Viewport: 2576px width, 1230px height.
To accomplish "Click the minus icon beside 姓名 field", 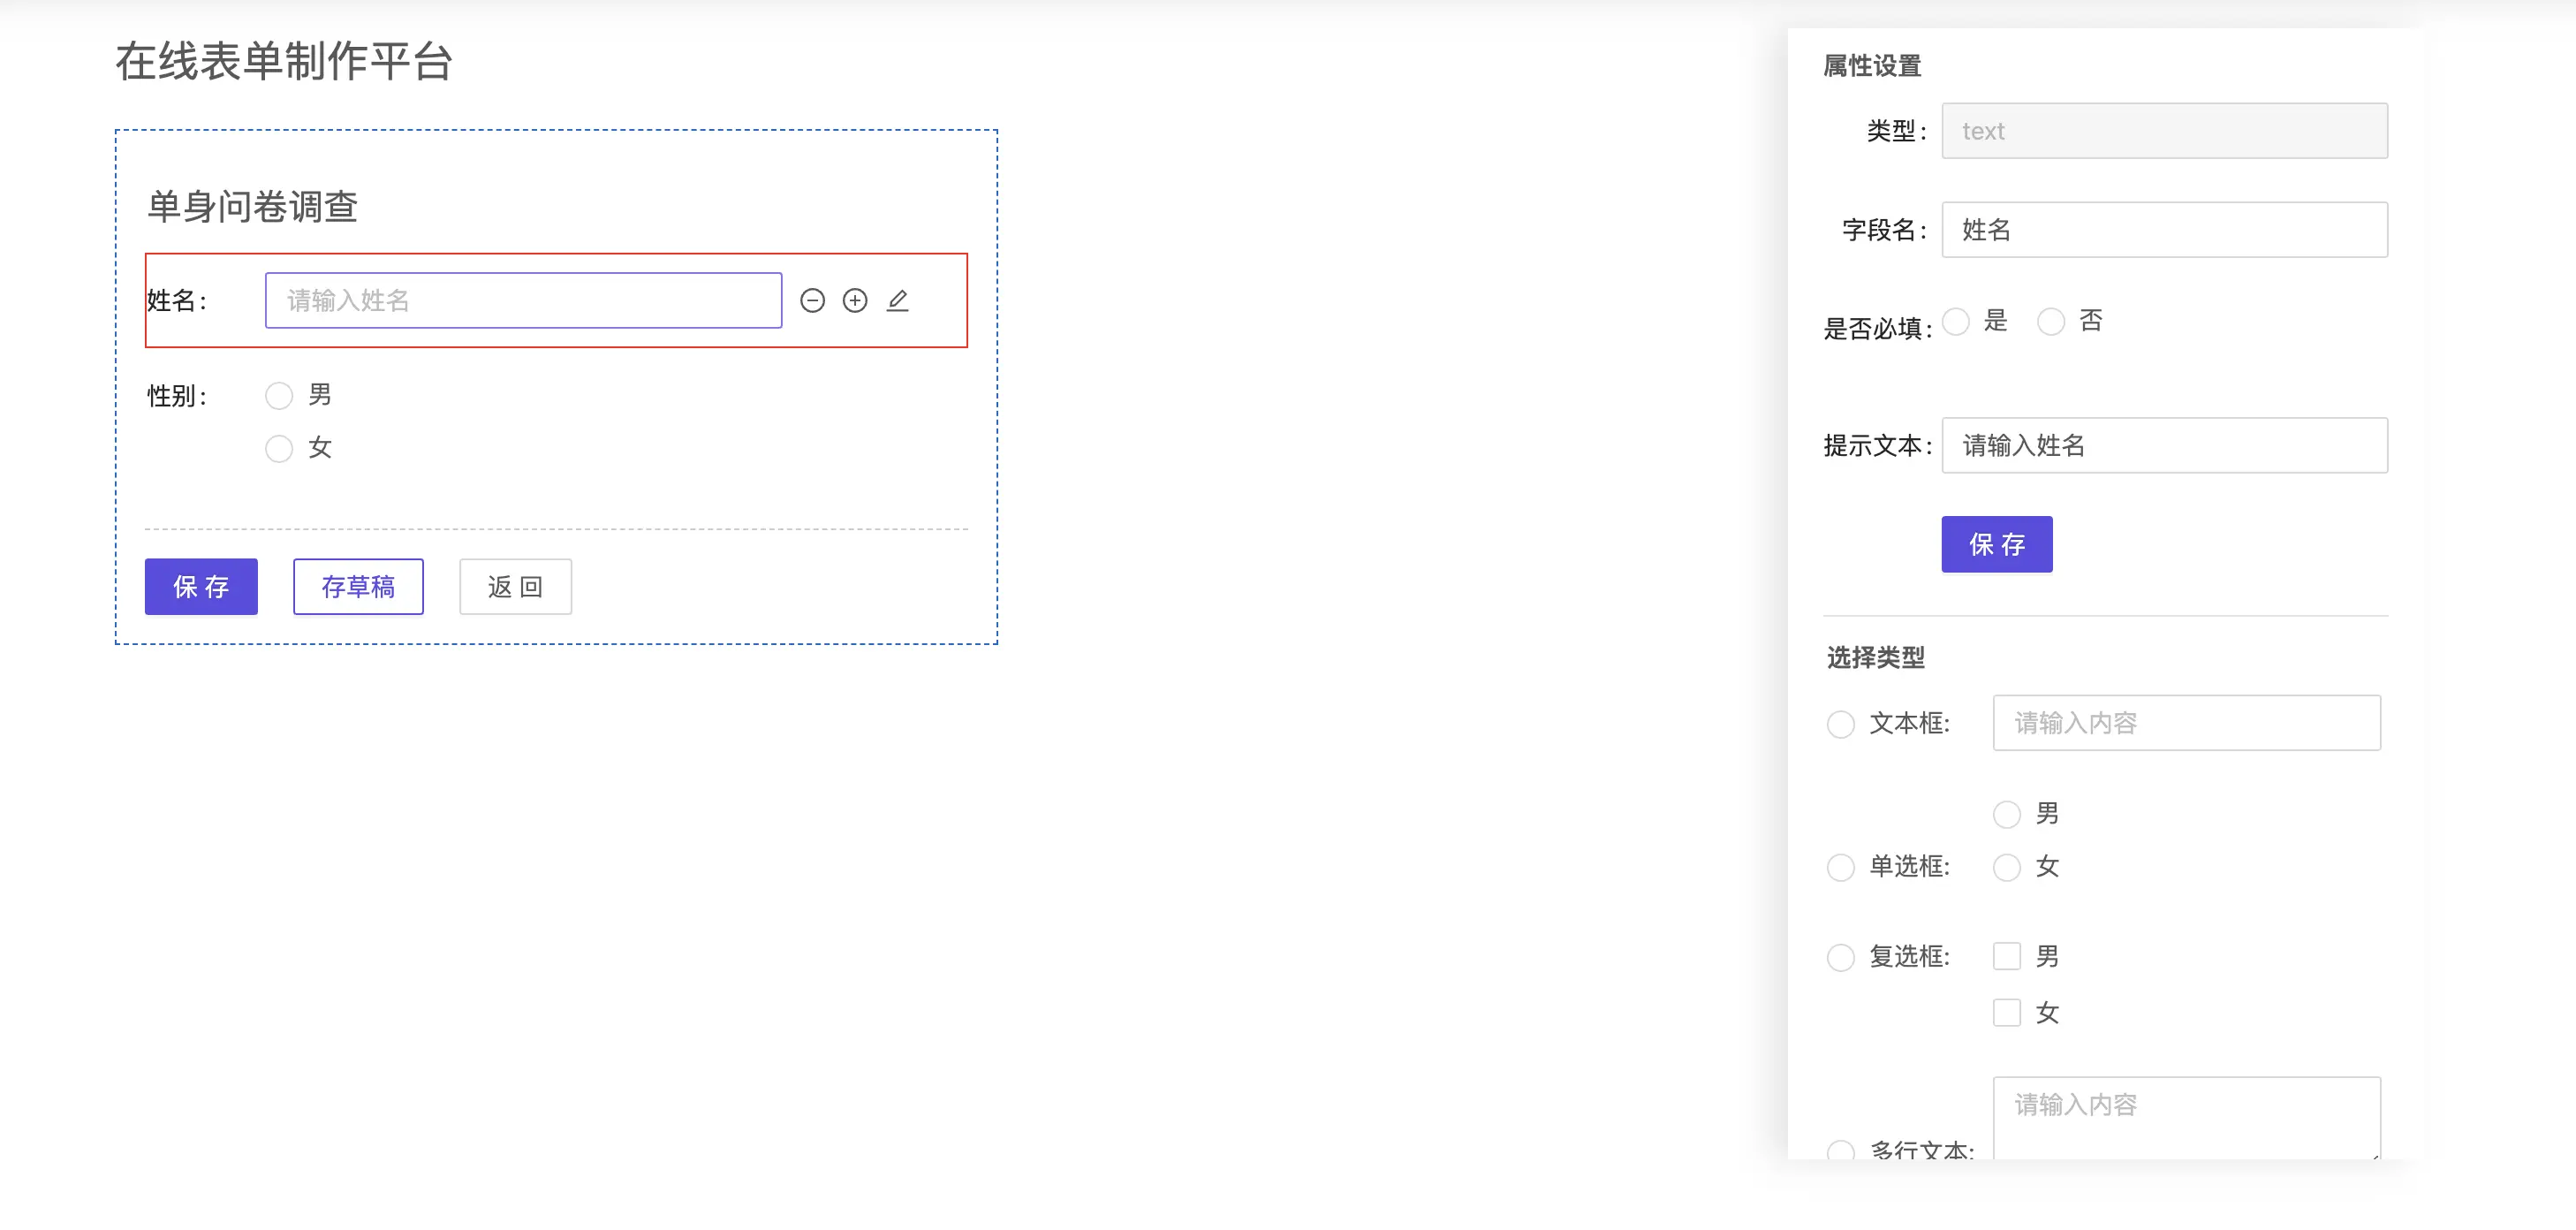I will click(x=812, y=300).
